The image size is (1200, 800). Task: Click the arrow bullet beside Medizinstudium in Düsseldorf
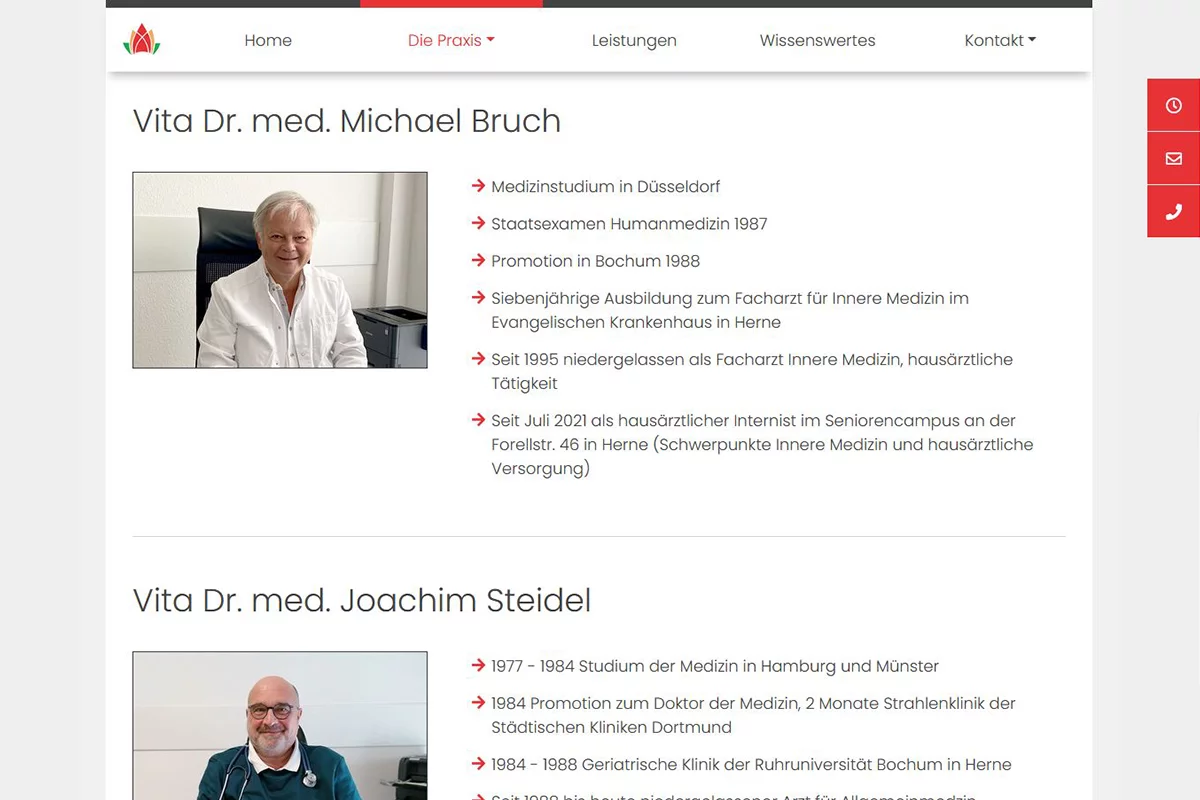click(x=478, y=186)
